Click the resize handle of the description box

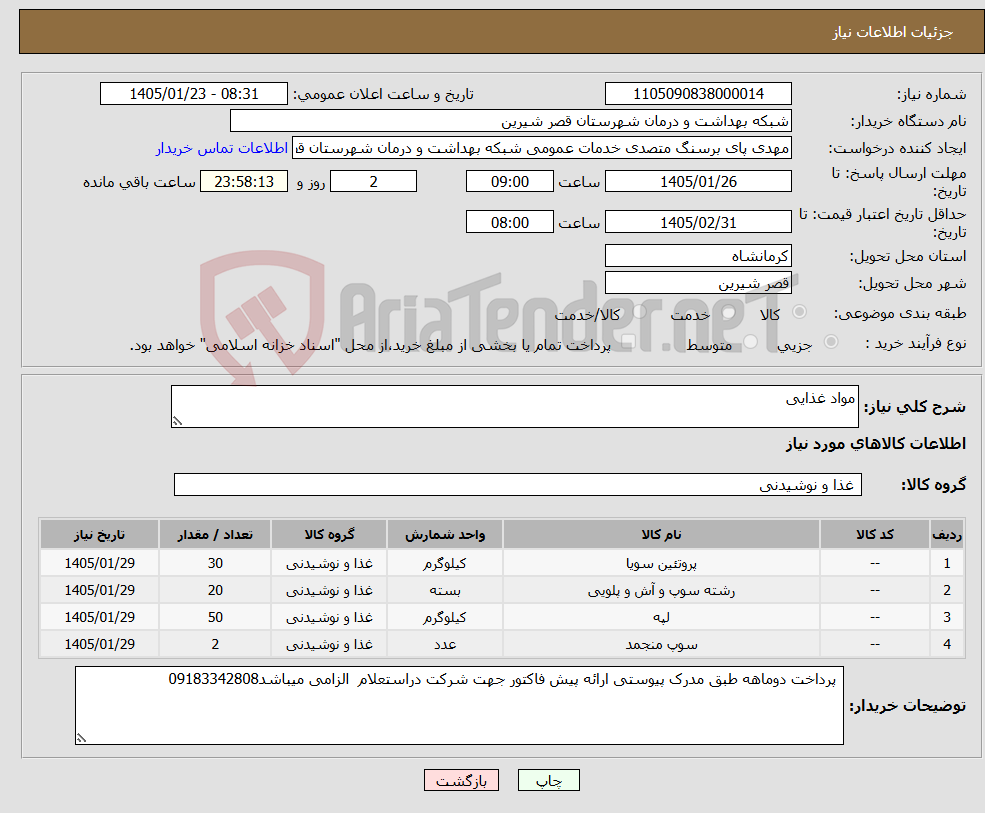[x=177, y=422]
